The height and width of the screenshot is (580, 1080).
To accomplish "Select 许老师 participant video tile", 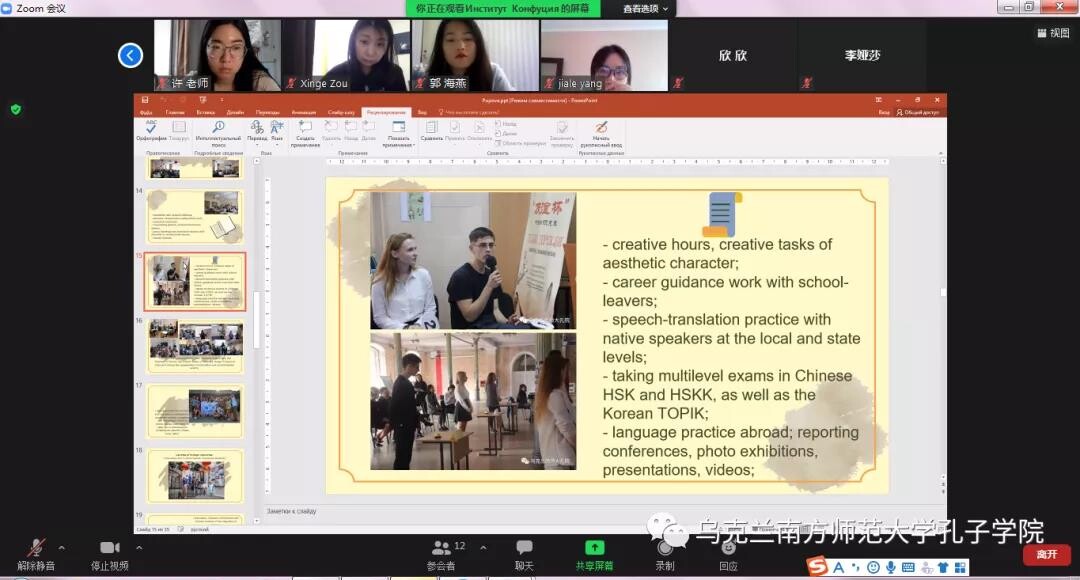I will (217, 55).
